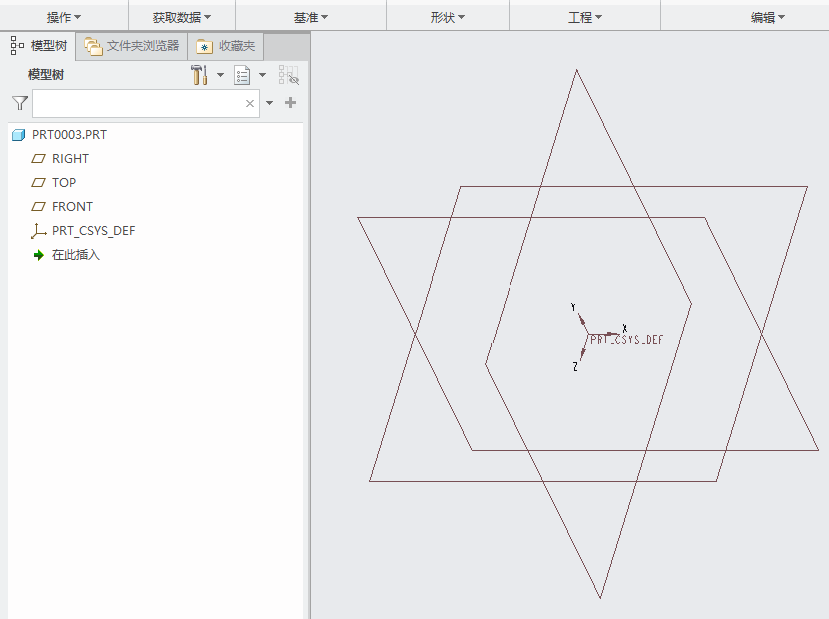Click the tree columns list icon

pos(242,75)
